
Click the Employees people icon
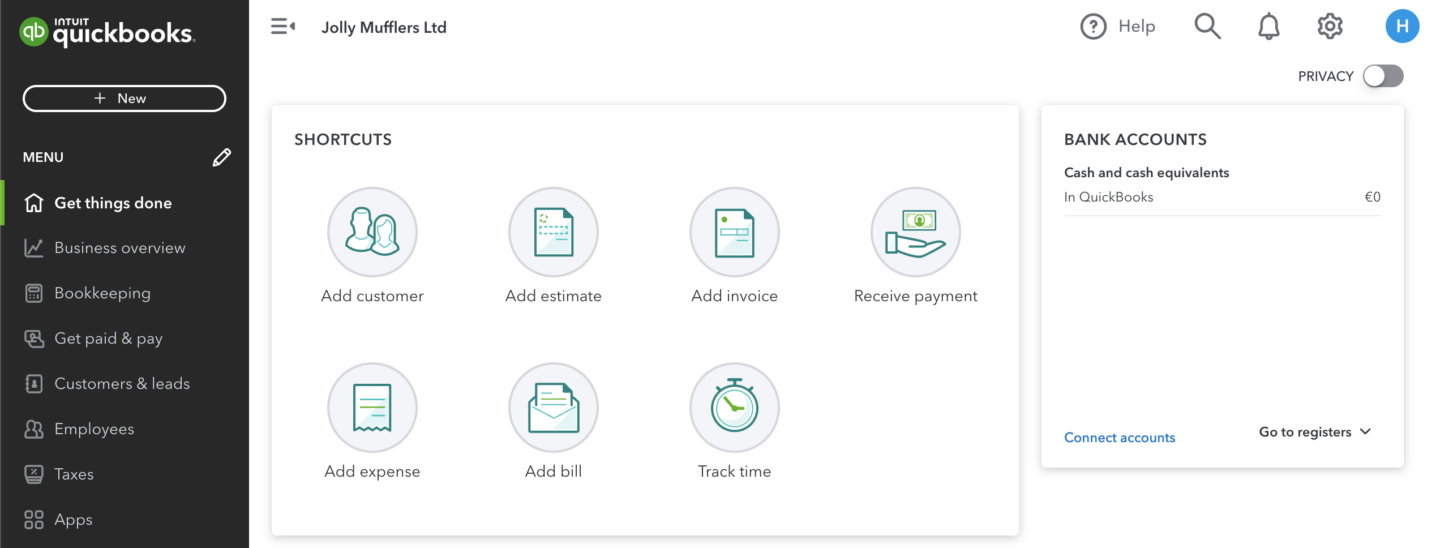click(x=34, y=429)
